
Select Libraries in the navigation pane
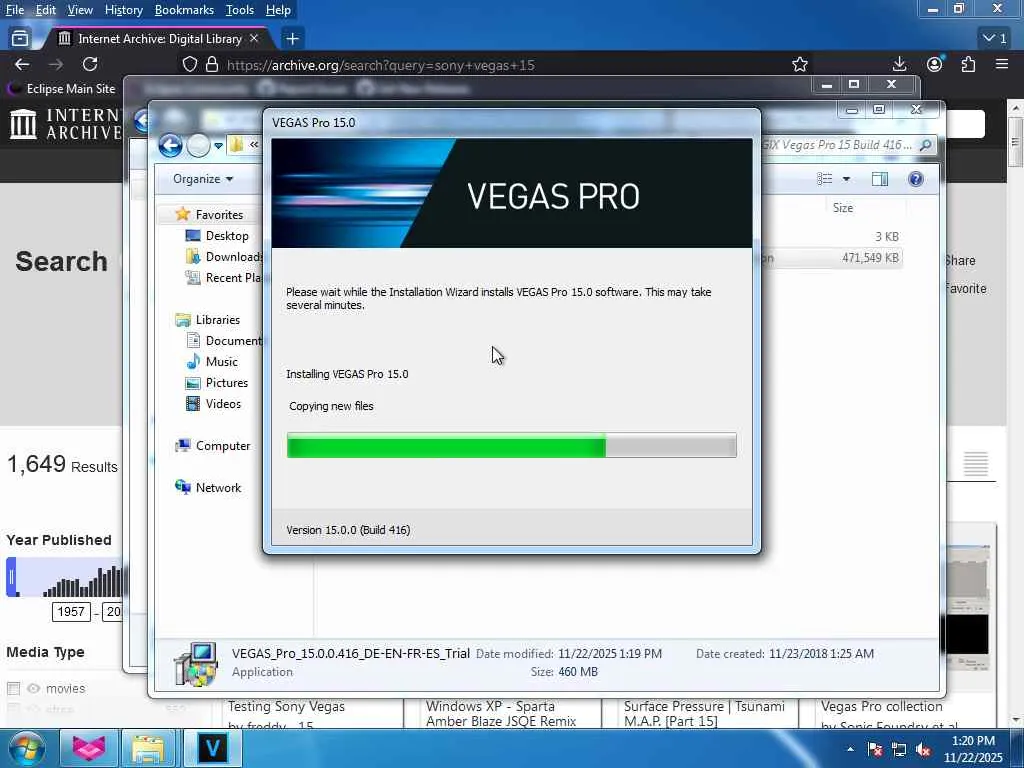click(x=208, y=319)
